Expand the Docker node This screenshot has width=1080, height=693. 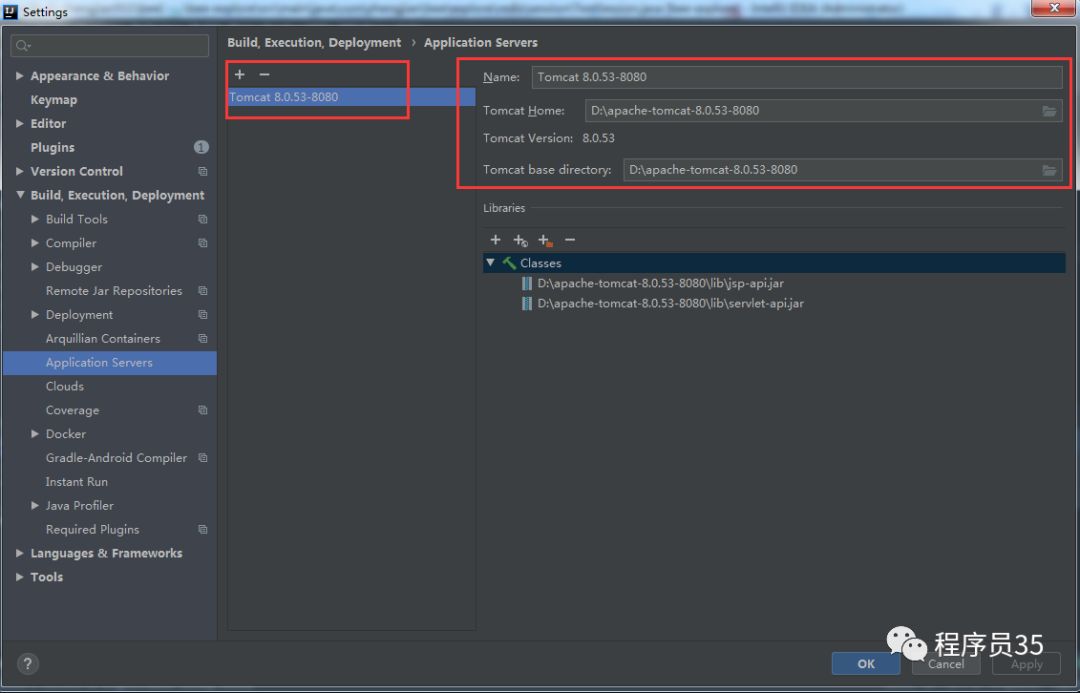tap(34, 434)
